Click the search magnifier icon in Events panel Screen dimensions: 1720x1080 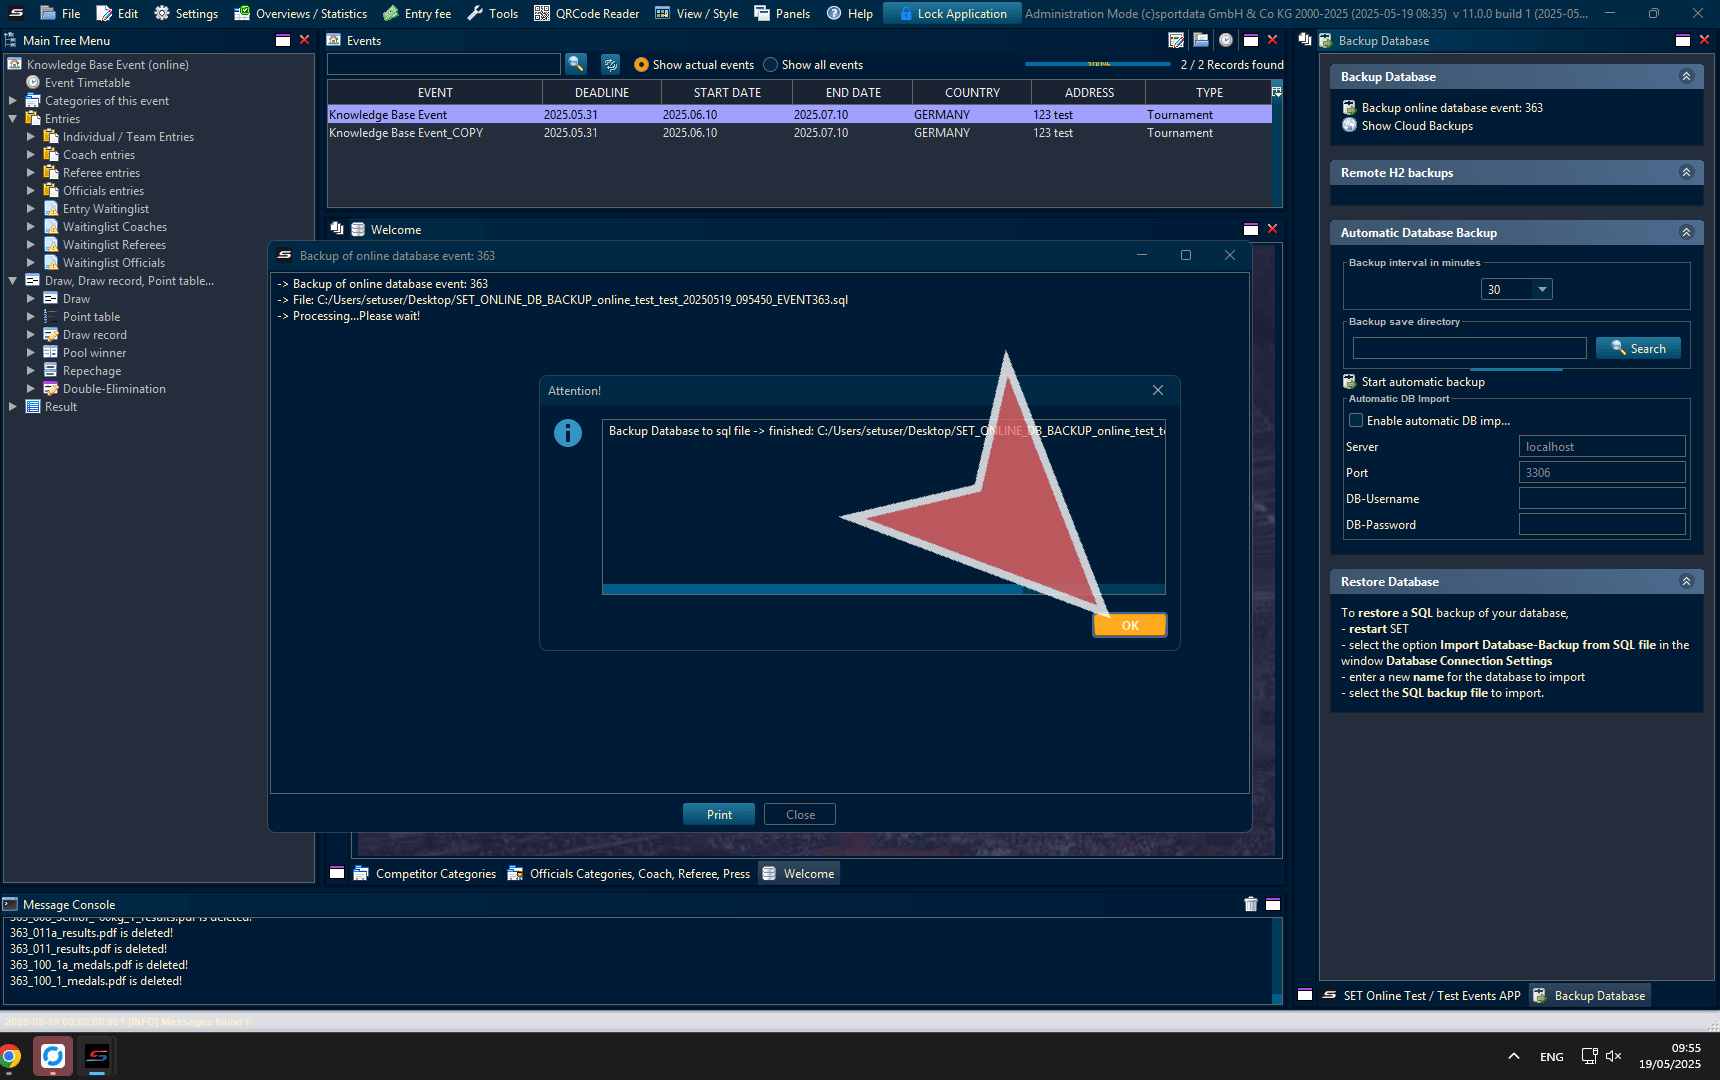[576, 64]
